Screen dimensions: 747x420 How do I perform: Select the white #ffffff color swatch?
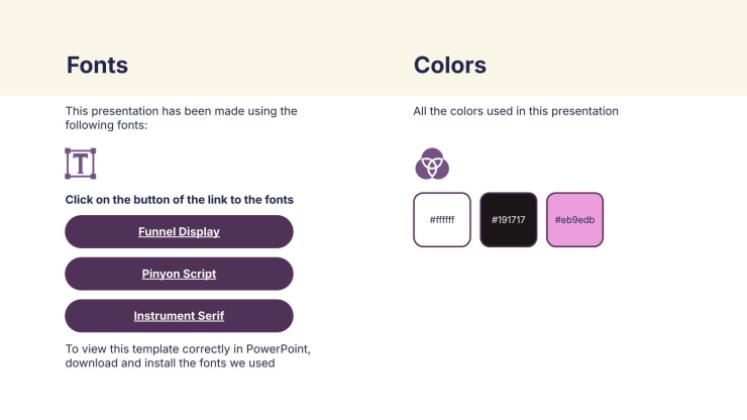(x=442, y=220)
